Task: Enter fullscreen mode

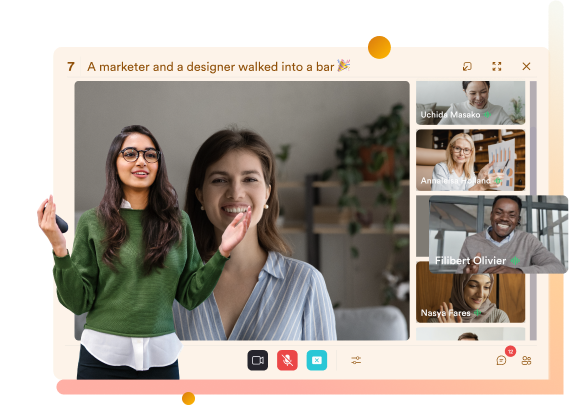Action: pyautogui.click(x=497, y=66)
